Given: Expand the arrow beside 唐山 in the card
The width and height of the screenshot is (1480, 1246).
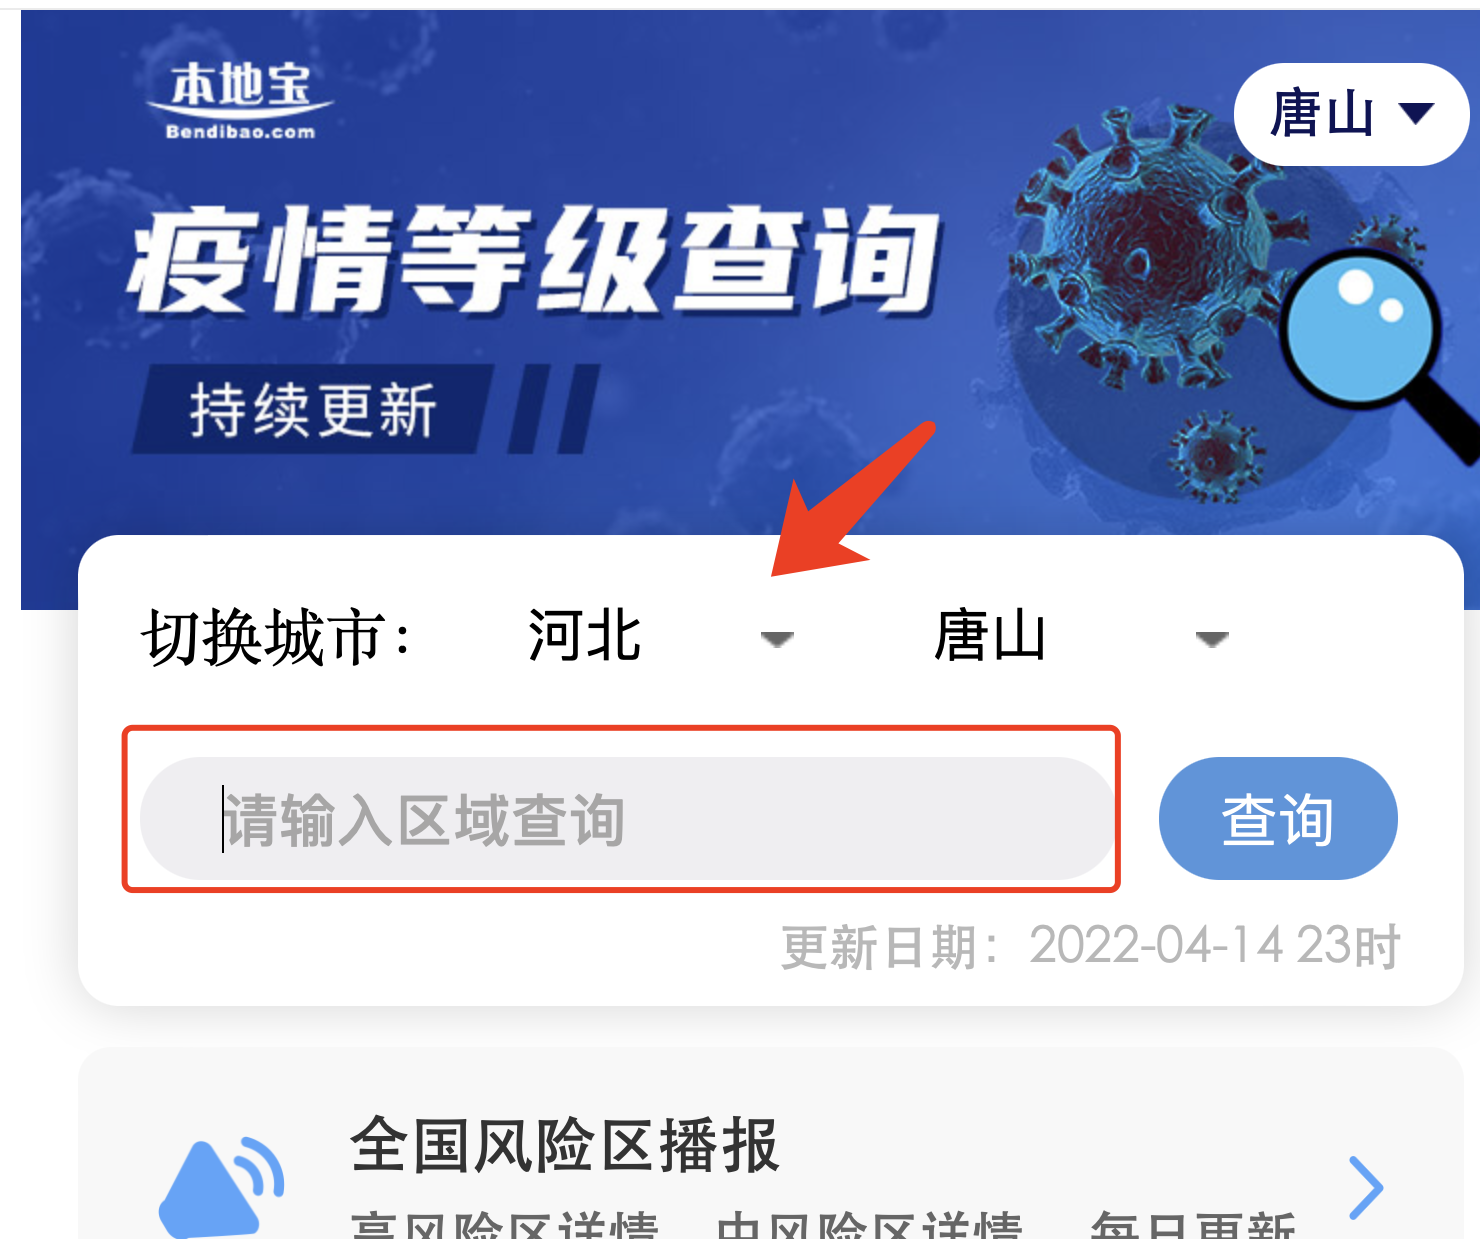Looking at the screenshot, I should pyautogui.click(x=1212, y=639).
